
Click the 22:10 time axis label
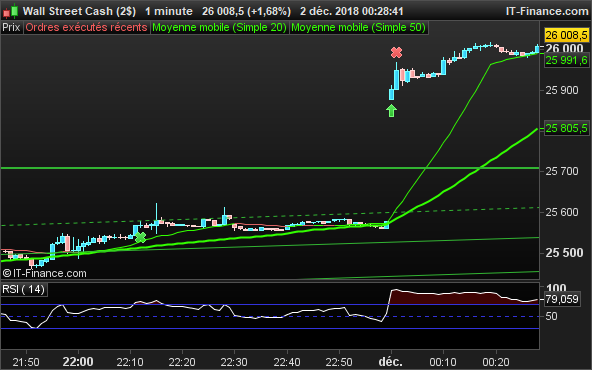point(130,362)
